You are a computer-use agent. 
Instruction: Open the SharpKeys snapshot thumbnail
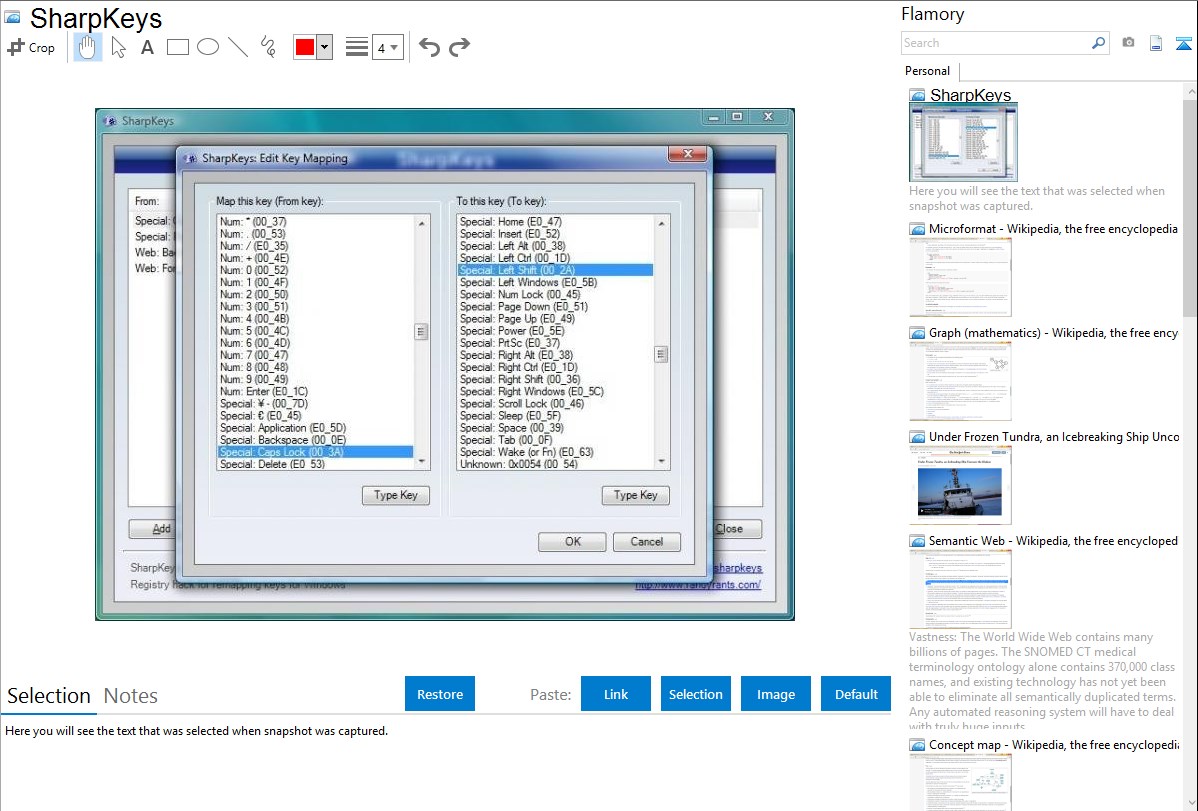pos(963,143)
